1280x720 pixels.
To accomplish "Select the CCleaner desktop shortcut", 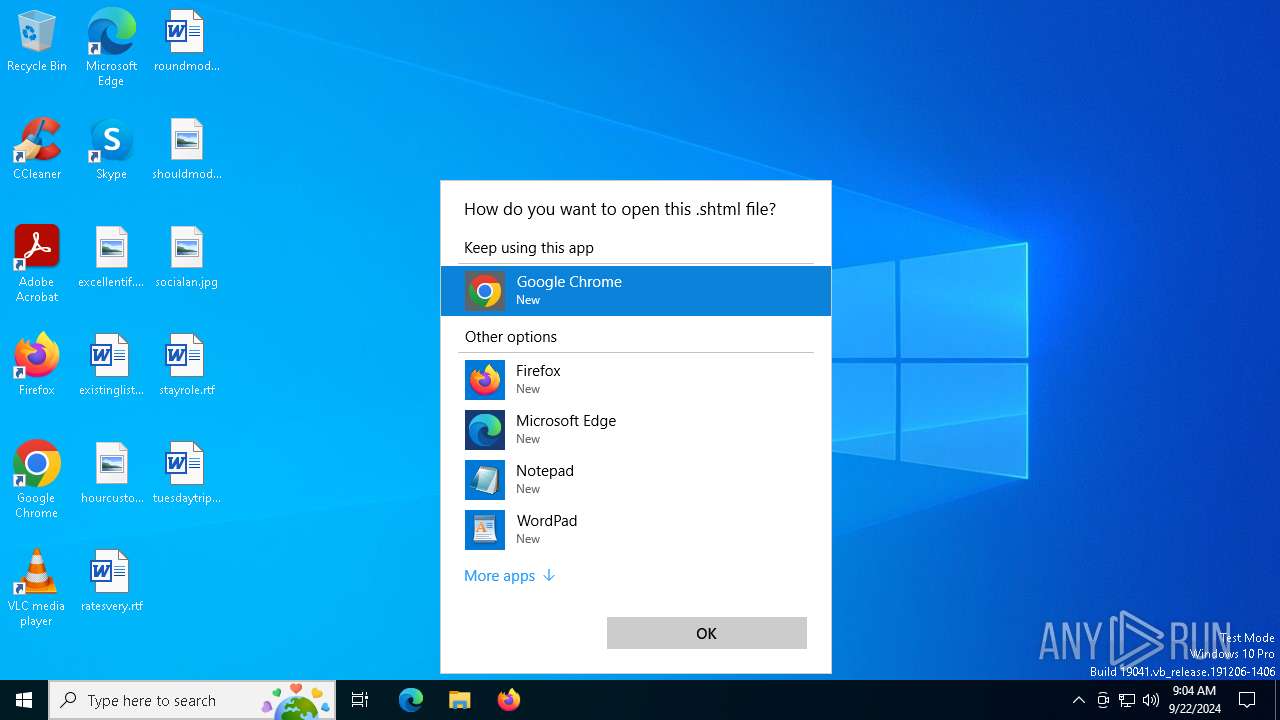I will [37, 149].
